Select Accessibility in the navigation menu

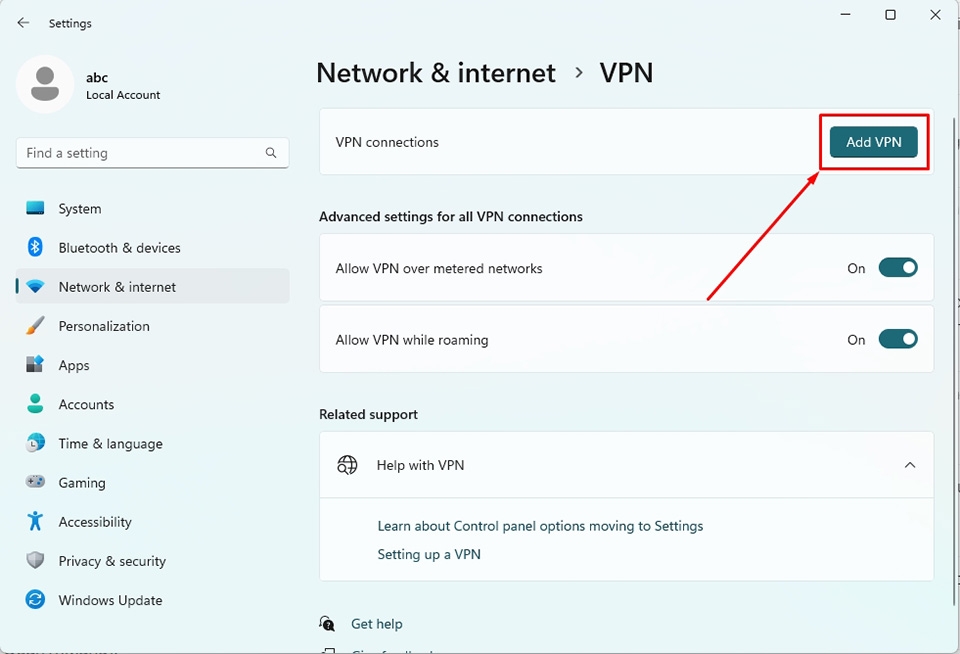[x=95, y=521]
